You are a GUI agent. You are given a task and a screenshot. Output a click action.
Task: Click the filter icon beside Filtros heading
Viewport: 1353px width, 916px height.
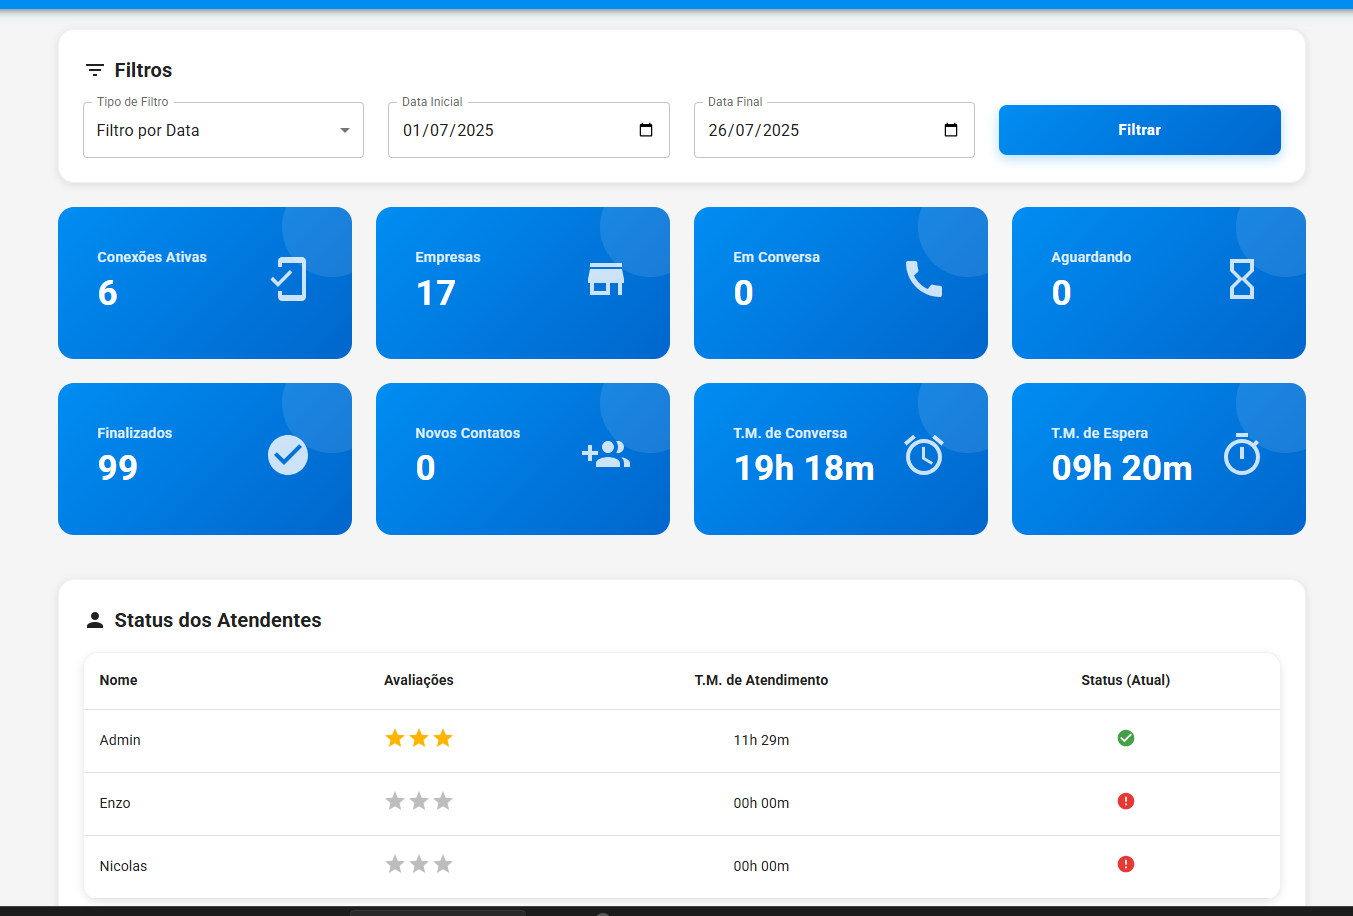[95, 70]
